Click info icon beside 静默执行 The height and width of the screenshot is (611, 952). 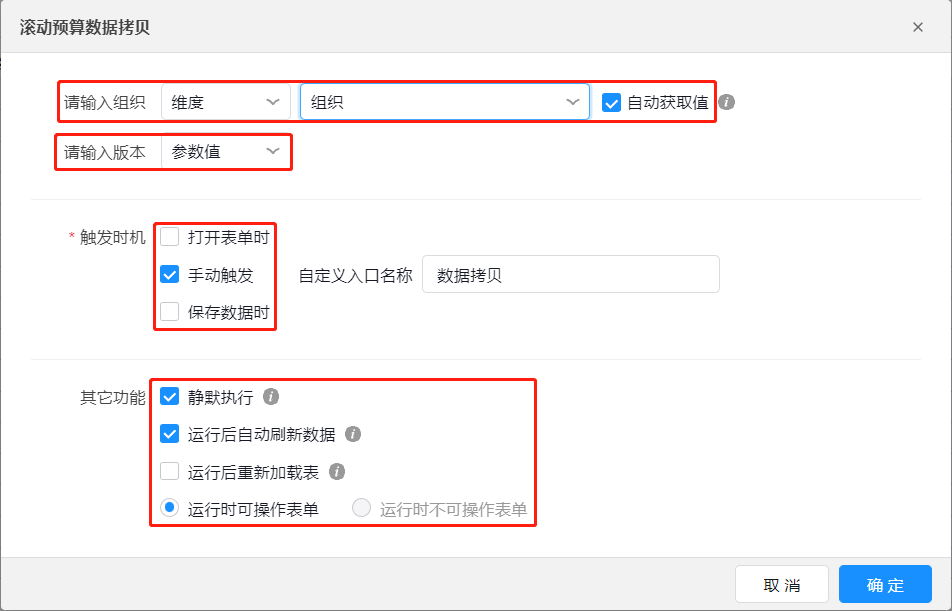271,397
